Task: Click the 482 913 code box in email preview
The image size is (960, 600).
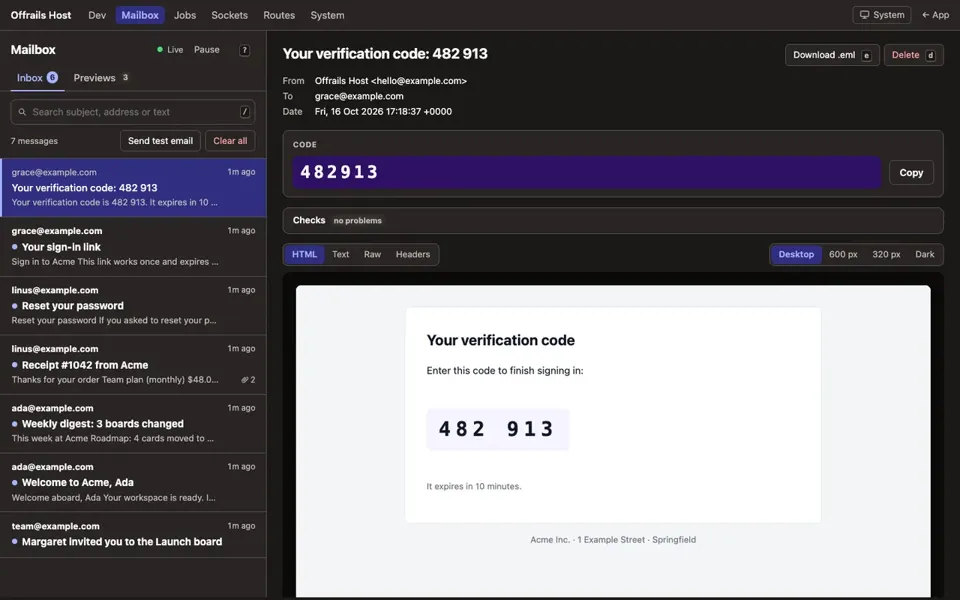Action: [498, 429]
